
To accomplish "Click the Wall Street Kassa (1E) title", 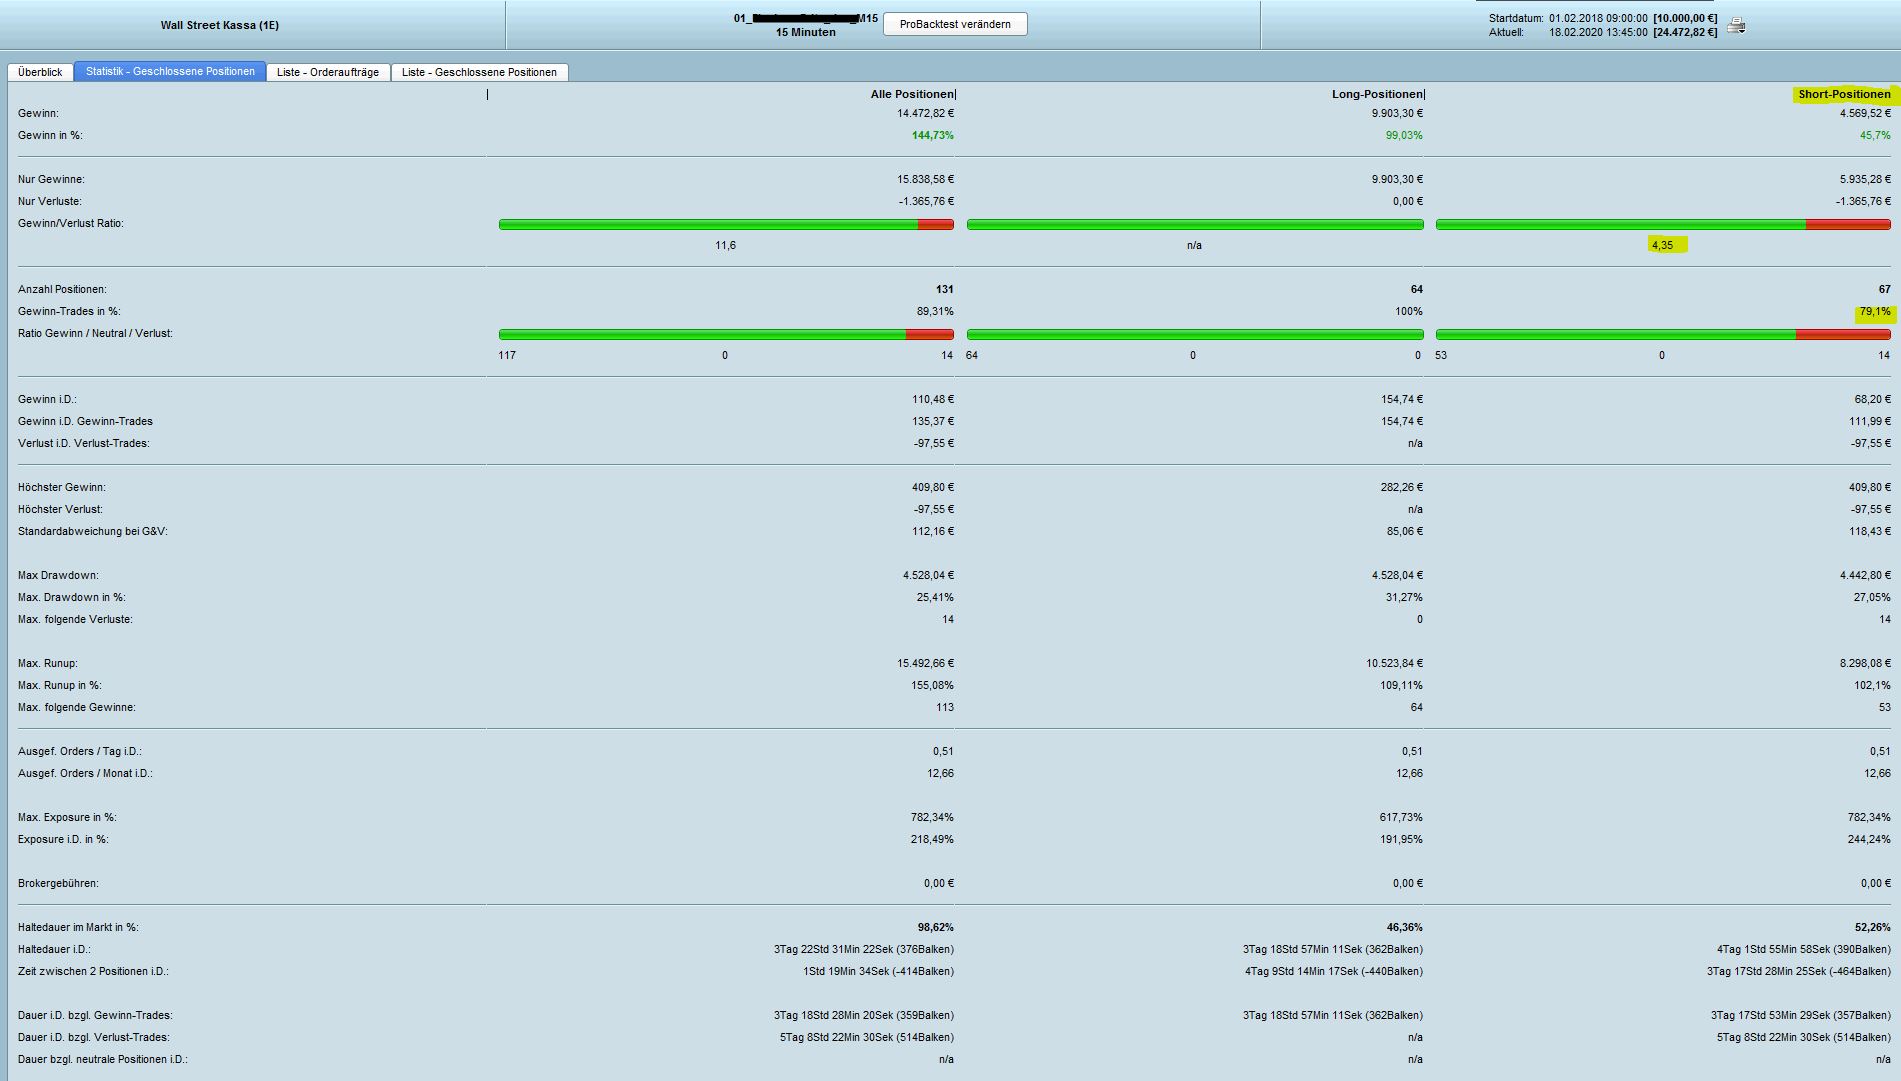I will pyautogui.click(x=220, y=25).
